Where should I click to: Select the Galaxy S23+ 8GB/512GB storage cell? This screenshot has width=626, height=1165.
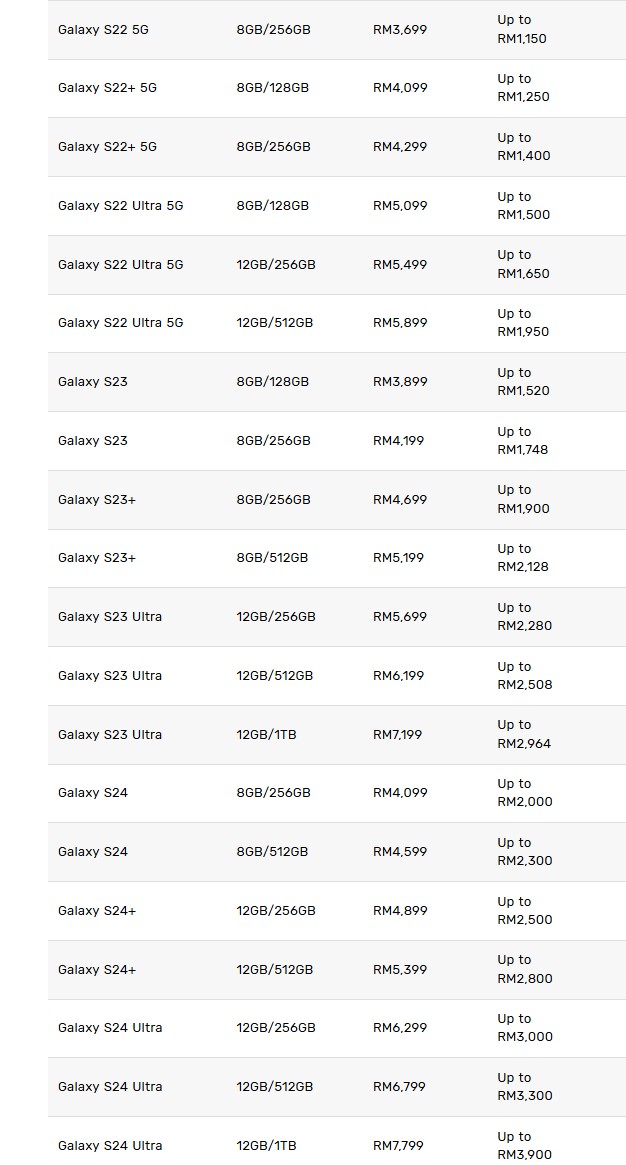pyautogui.click(x=272, y=557)
